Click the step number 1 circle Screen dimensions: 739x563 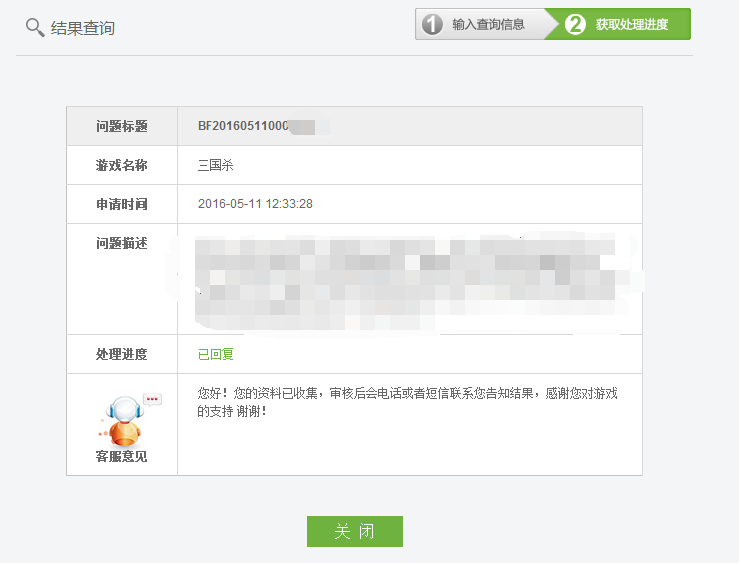point(432,24)
